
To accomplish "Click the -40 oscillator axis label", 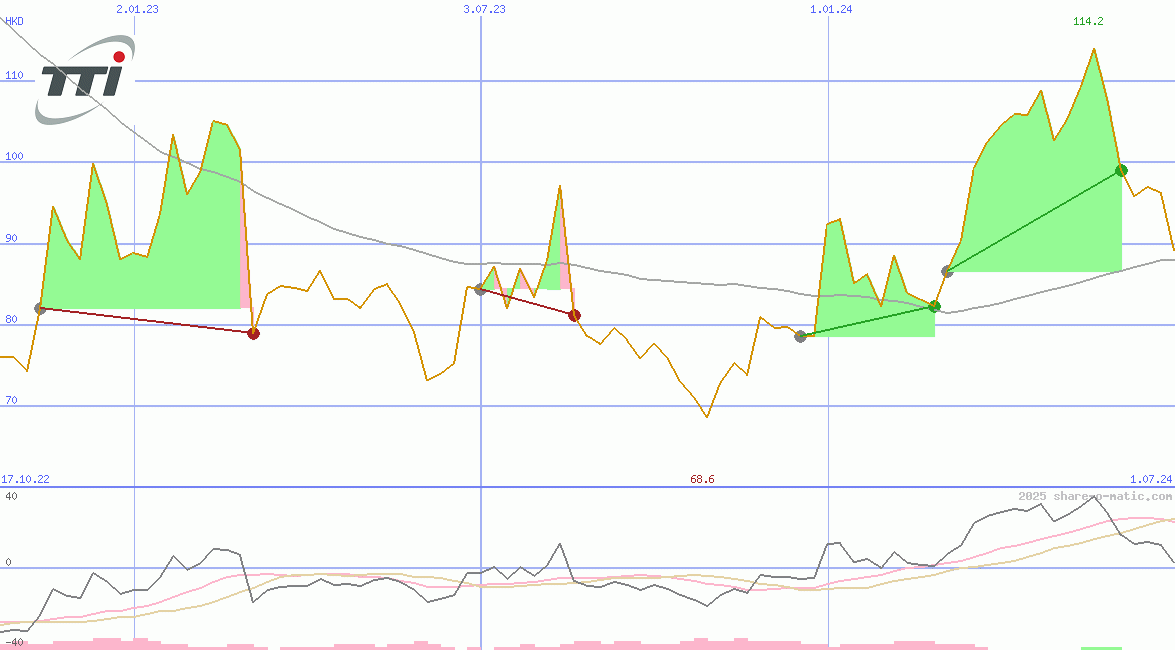I will pyautogui.click(x=12, y=642).
